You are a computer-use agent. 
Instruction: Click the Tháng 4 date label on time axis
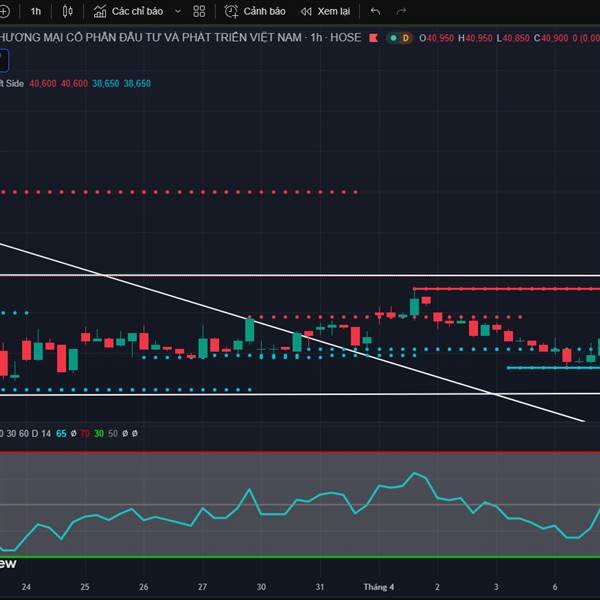coord(377,587)
